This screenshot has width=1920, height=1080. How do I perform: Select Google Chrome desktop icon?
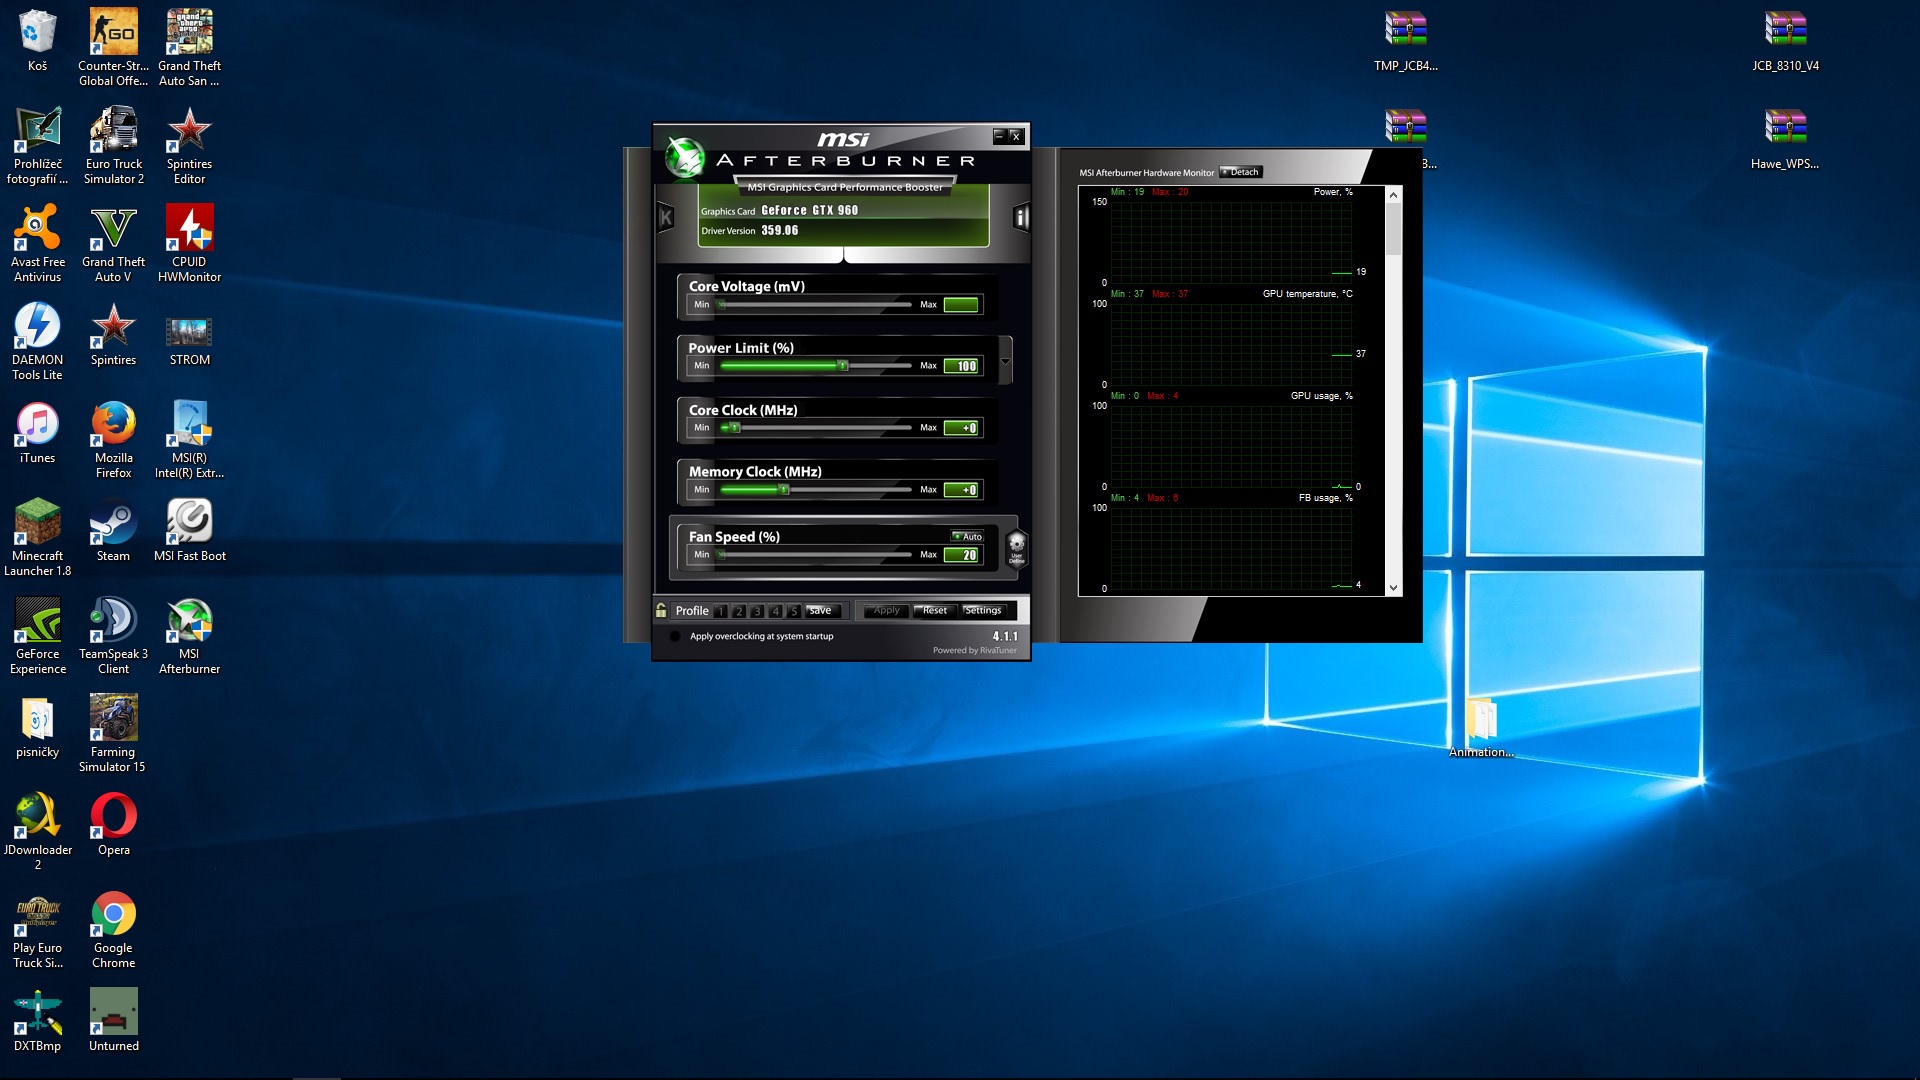point(113,929)
